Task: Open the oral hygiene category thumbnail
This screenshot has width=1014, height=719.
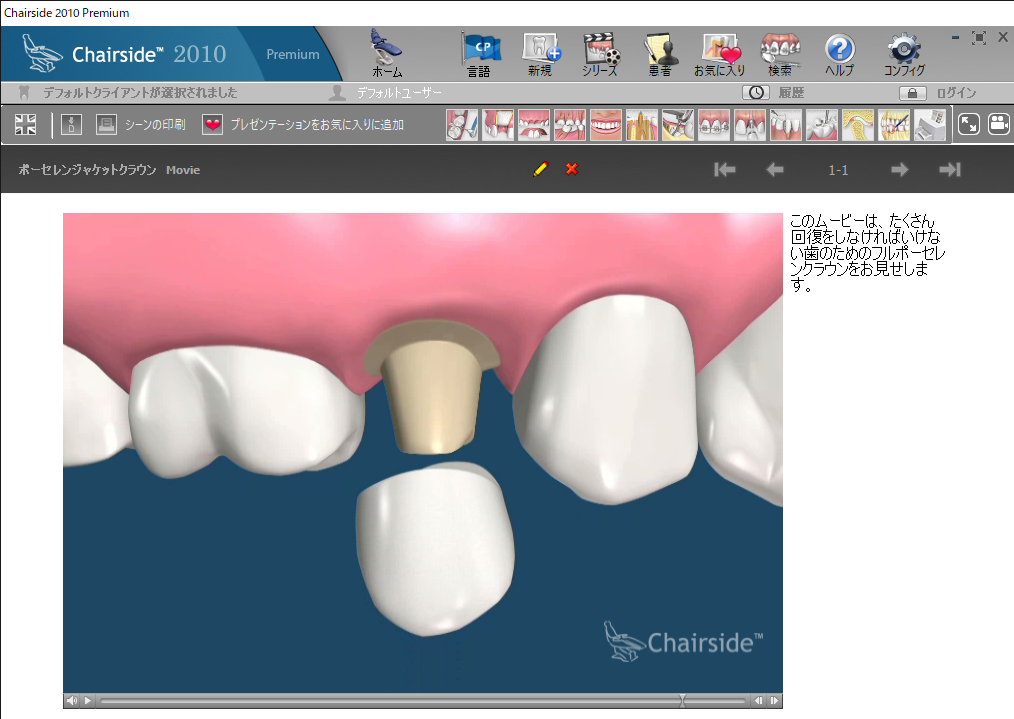Action: (894, 125)
